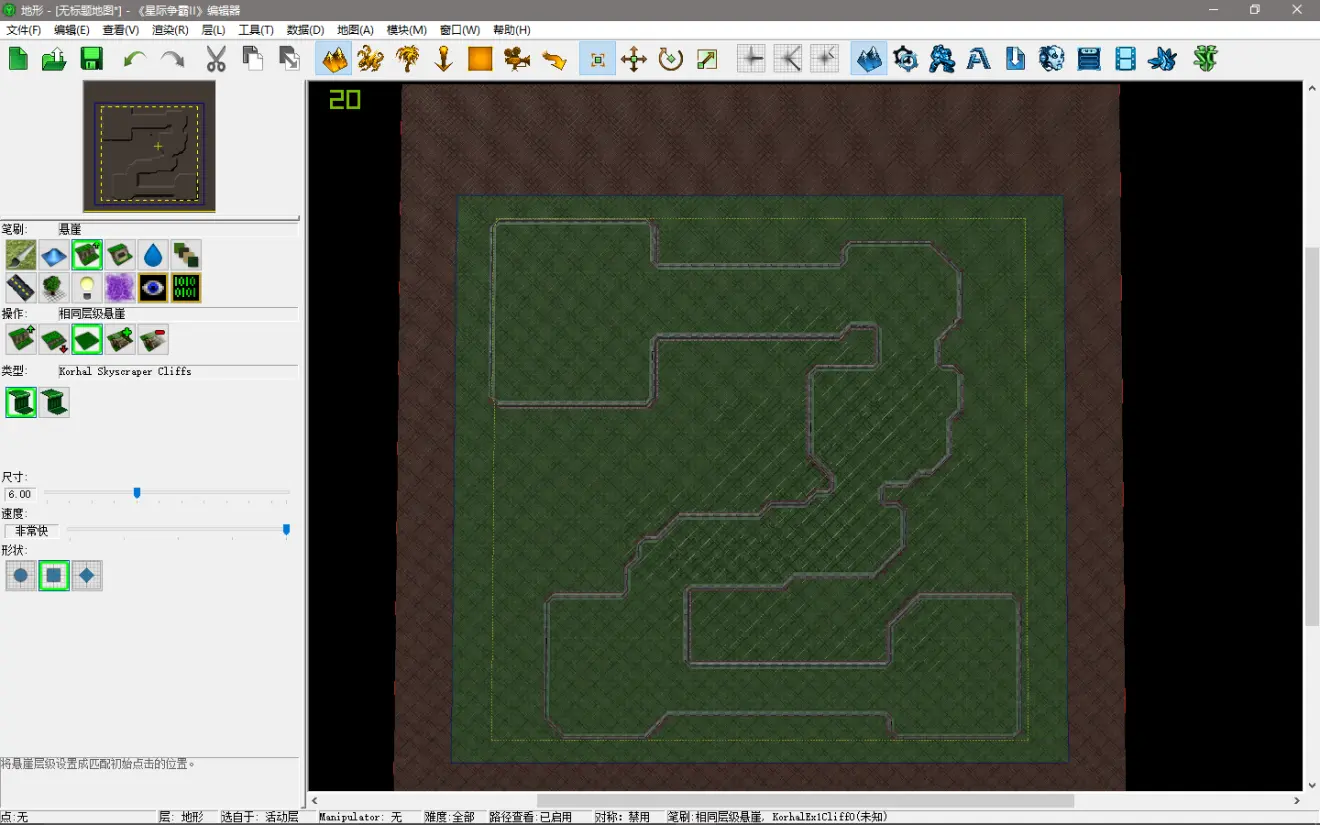Copy selection using the pages icon
Image resolution: width=1320 pixels, height=825 pixels.
tap(253, 59)
